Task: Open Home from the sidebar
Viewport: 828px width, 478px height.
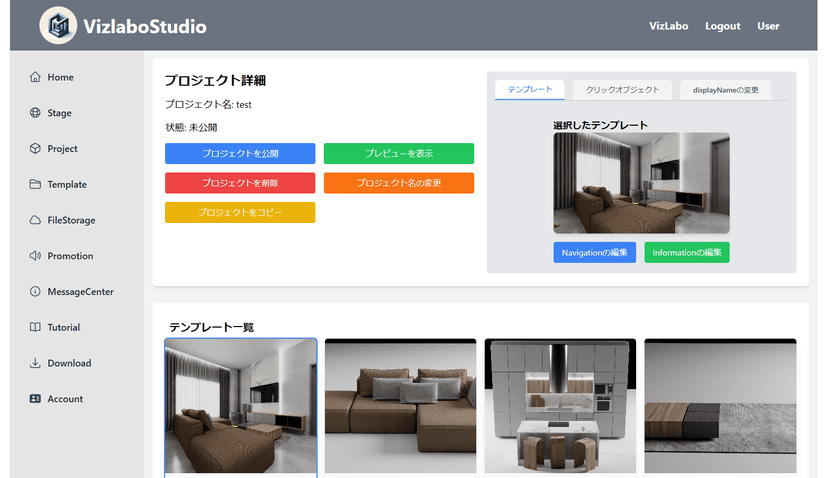Action: [60, 77]
